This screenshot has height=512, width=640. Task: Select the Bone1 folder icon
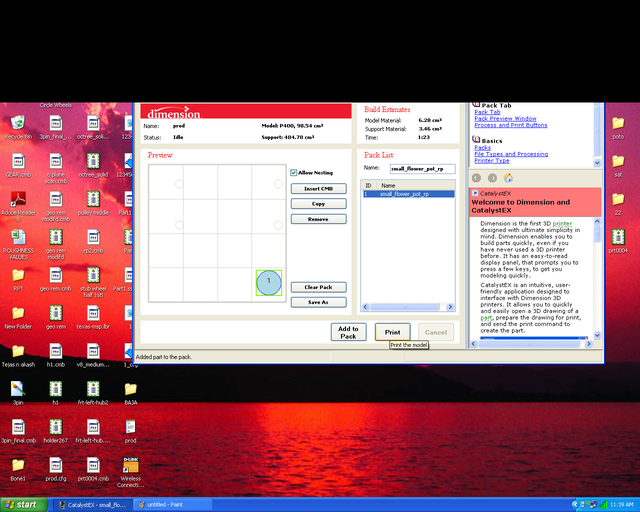(x=18, y=470)
